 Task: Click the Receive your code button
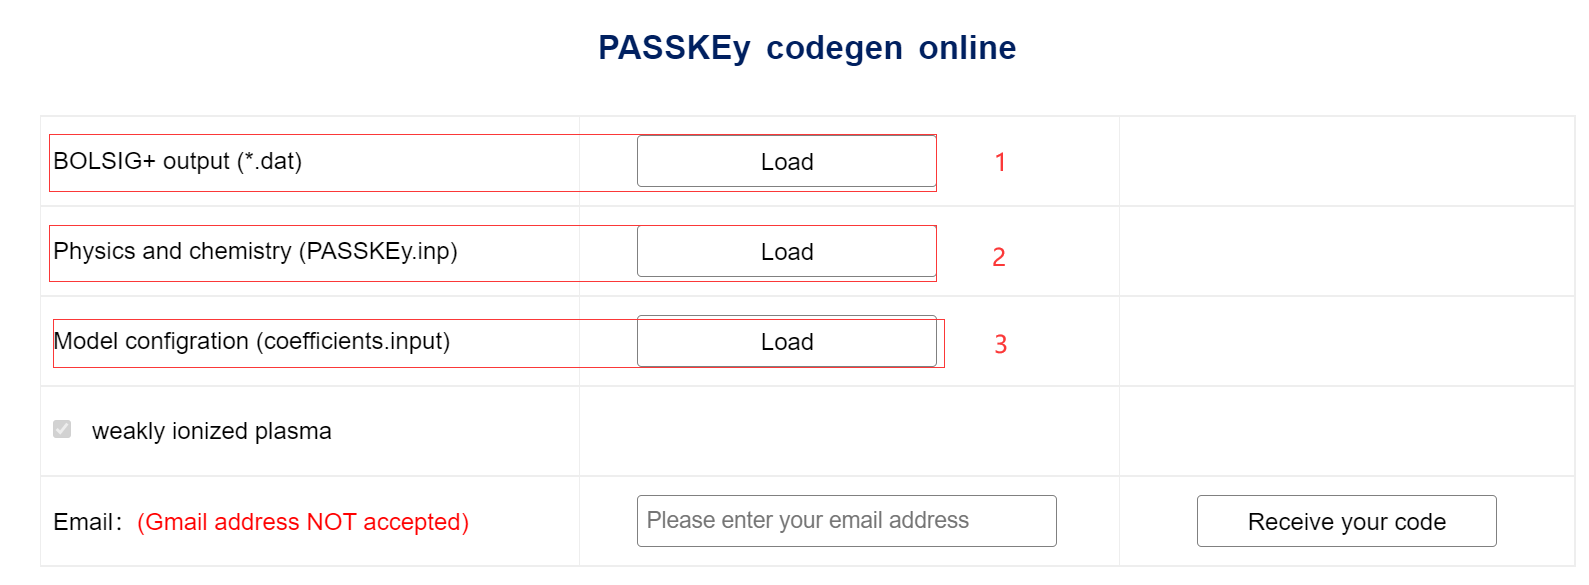(x=1345, y=521)
